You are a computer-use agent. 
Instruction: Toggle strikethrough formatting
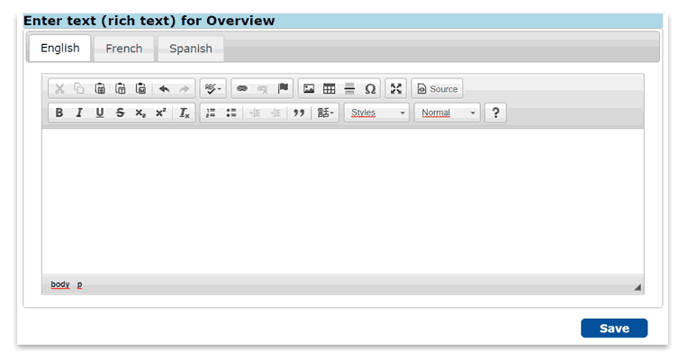(120, 113)
